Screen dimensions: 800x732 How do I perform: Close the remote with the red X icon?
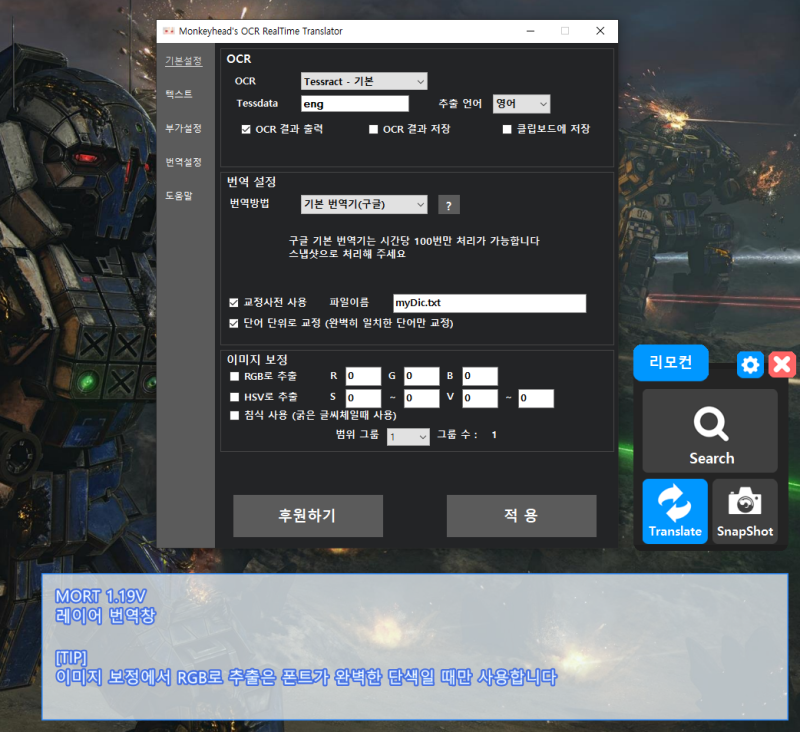tap(782, 365)
